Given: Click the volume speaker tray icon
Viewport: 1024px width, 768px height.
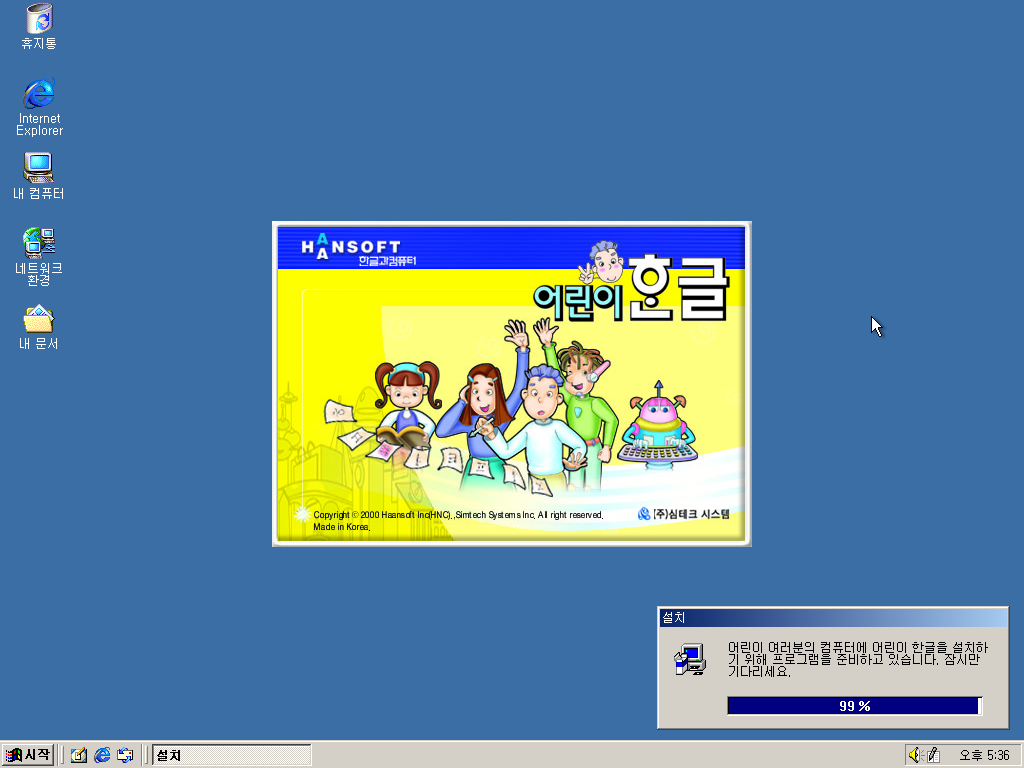Looking at the screenshot, I should (914, 755).
